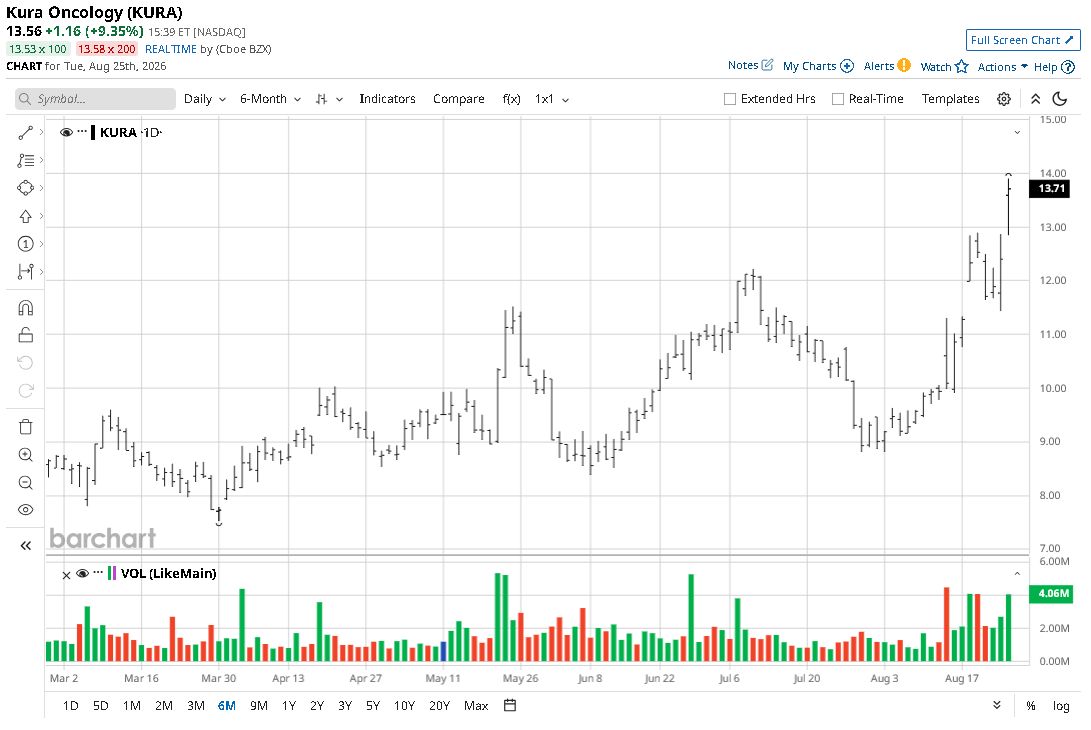The image size is (1091, 730).
Task: Remove the VOL study with X
Action: tap(66, 575)
